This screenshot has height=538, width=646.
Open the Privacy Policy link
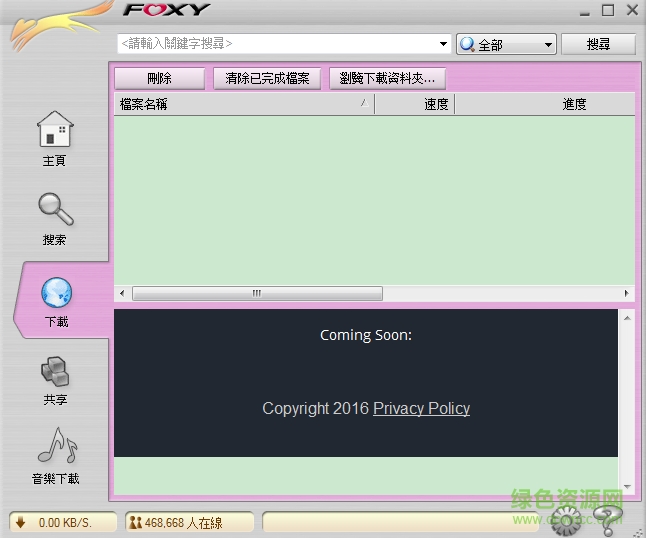pyautogui.click(x=421, y=408)
